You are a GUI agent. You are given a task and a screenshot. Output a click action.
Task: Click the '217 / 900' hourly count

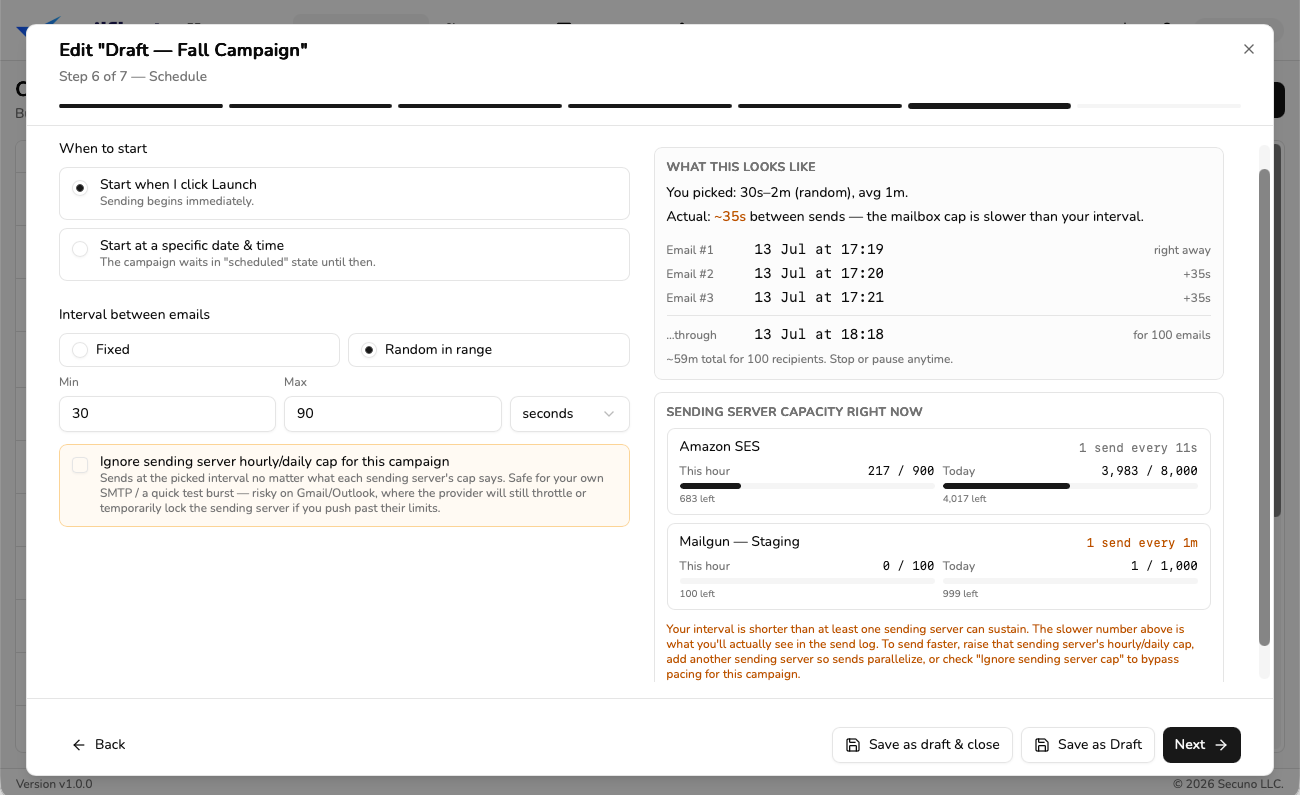901,471
